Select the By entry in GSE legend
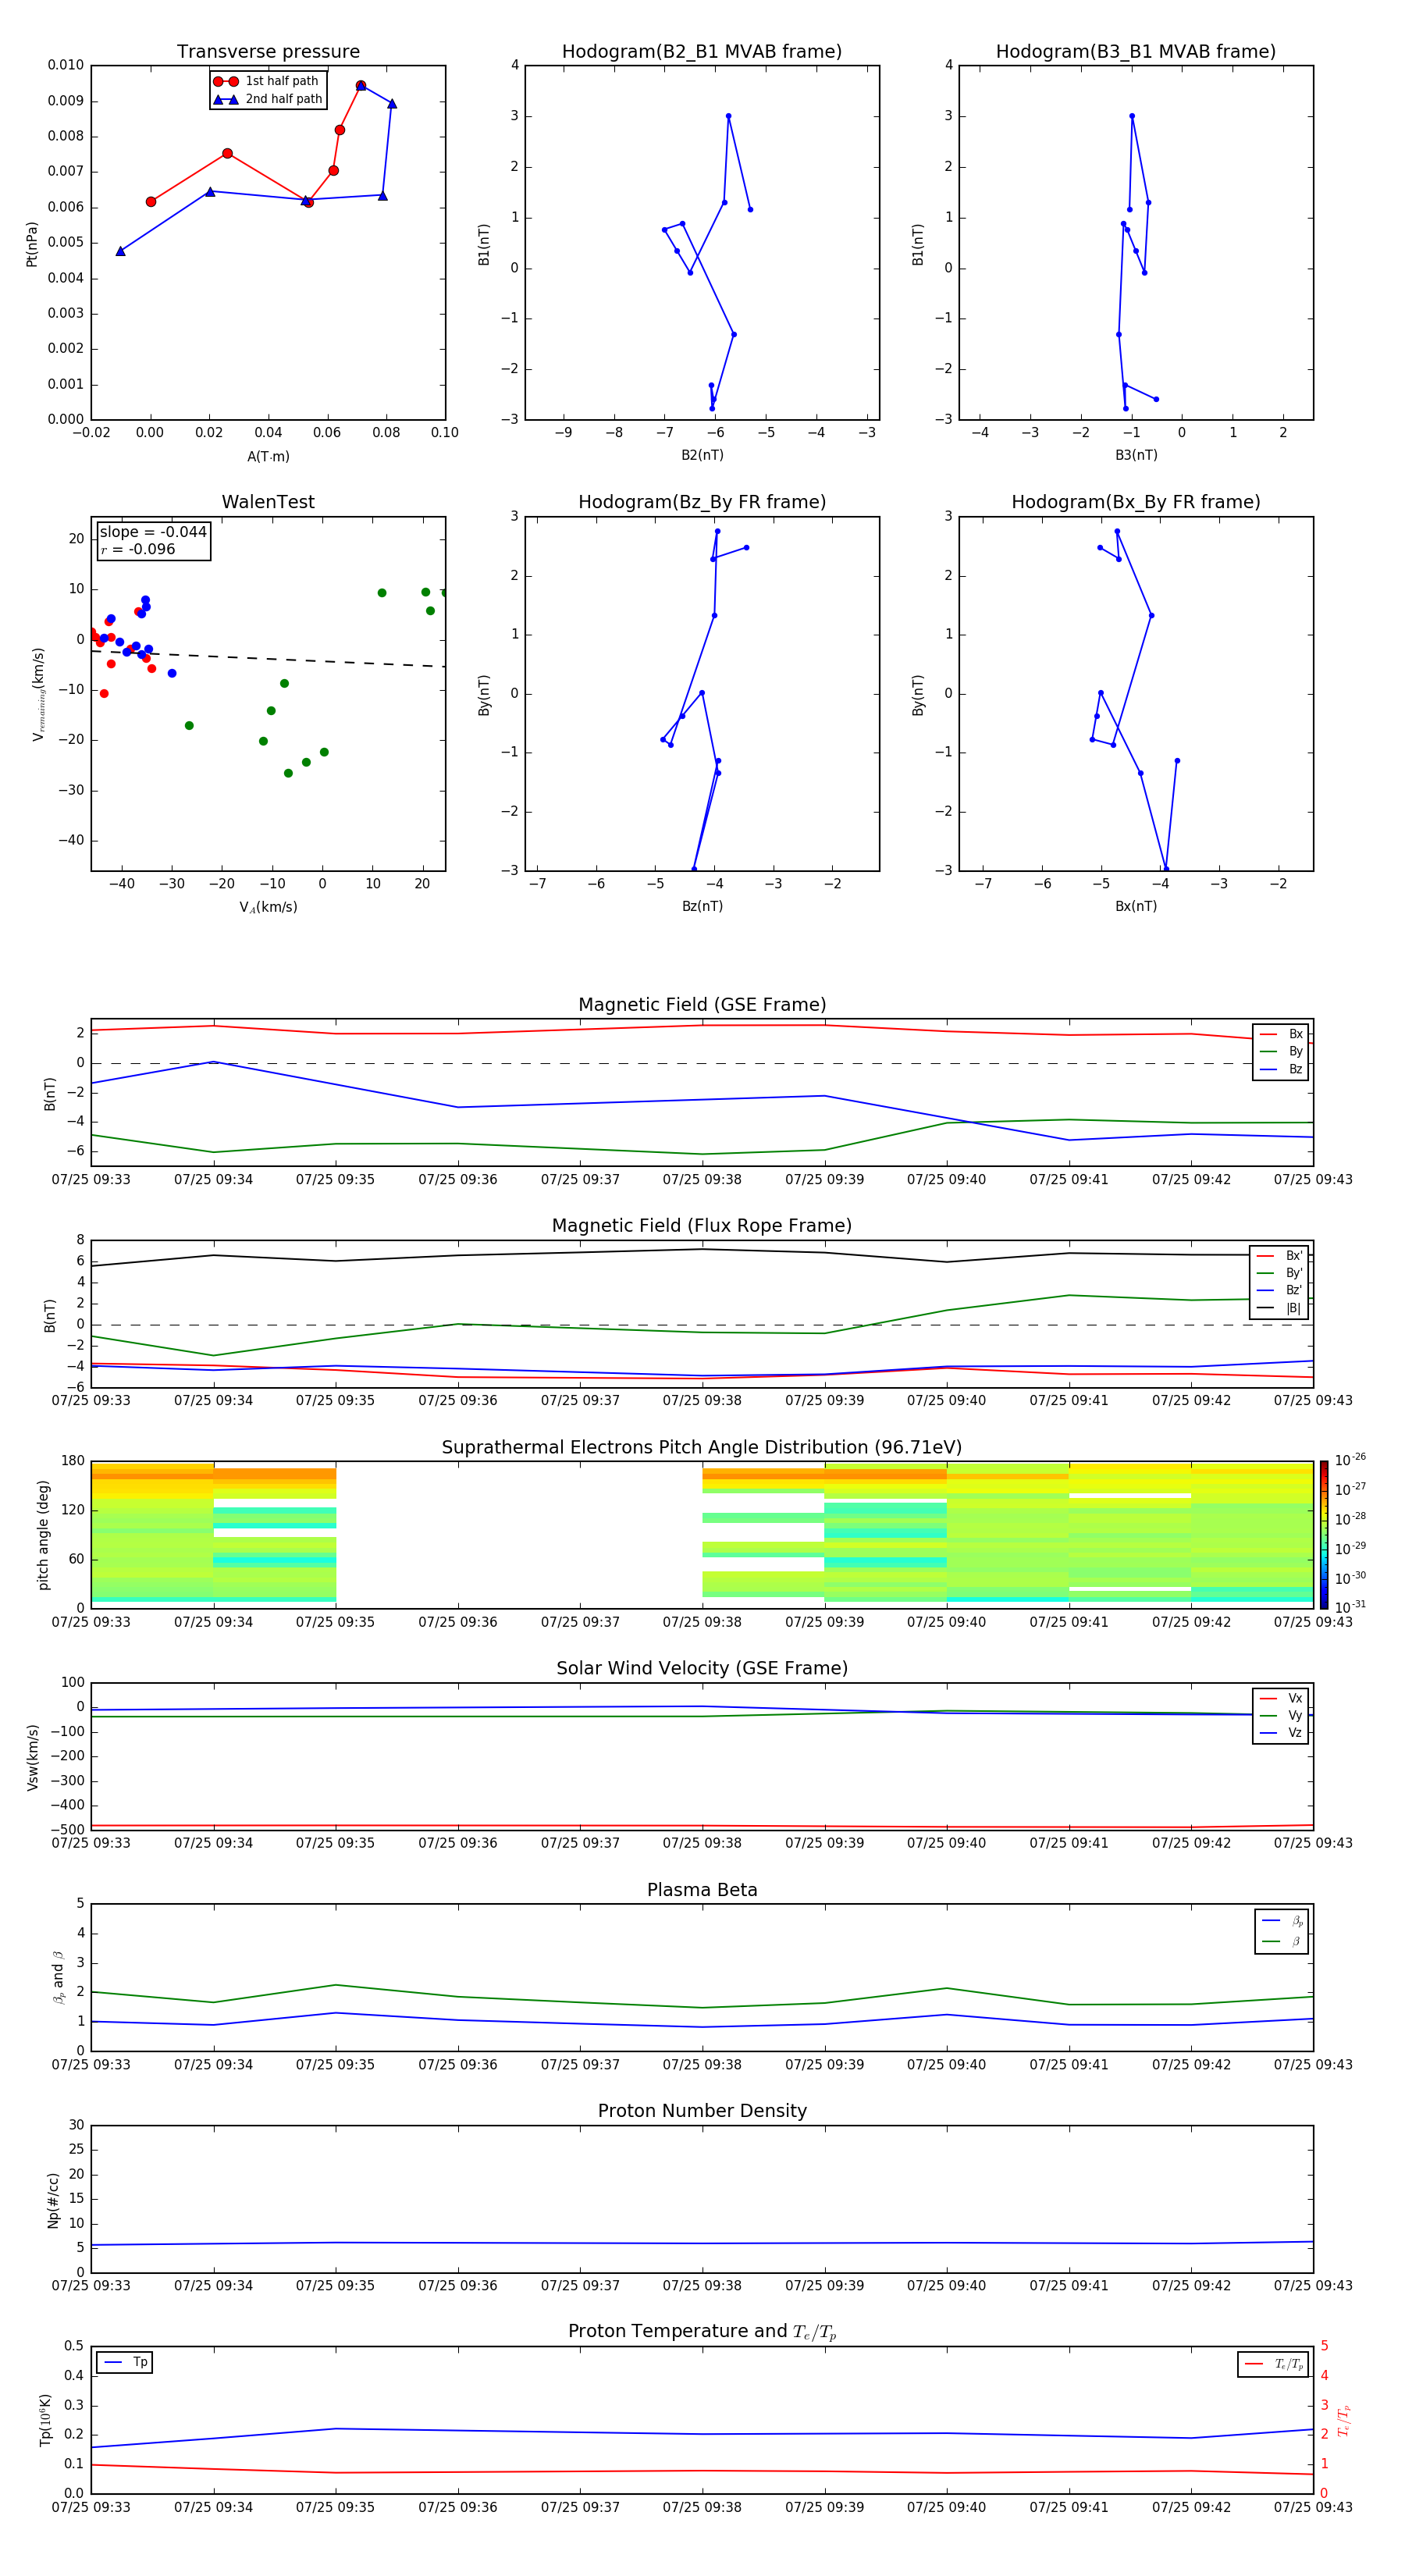This screenshot has width=1405, height=2576. [x=1281, y=1052]
